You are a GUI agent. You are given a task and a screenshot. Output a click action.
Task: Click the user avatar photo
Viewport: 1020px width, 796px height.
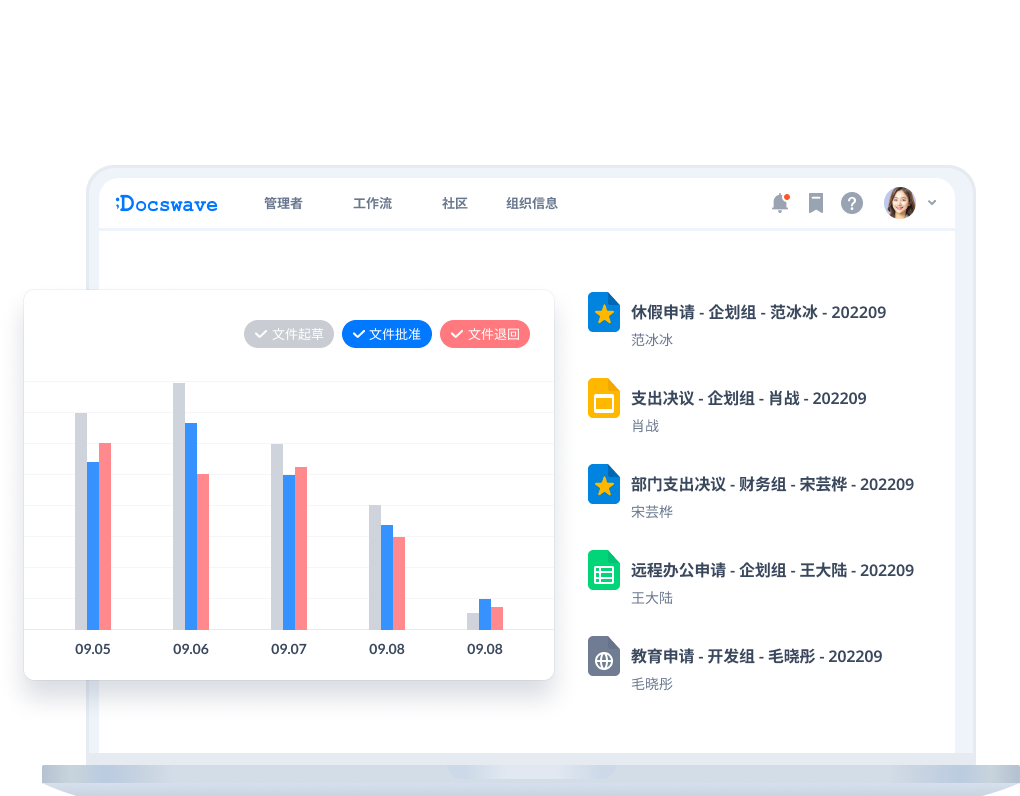point(900,203)
